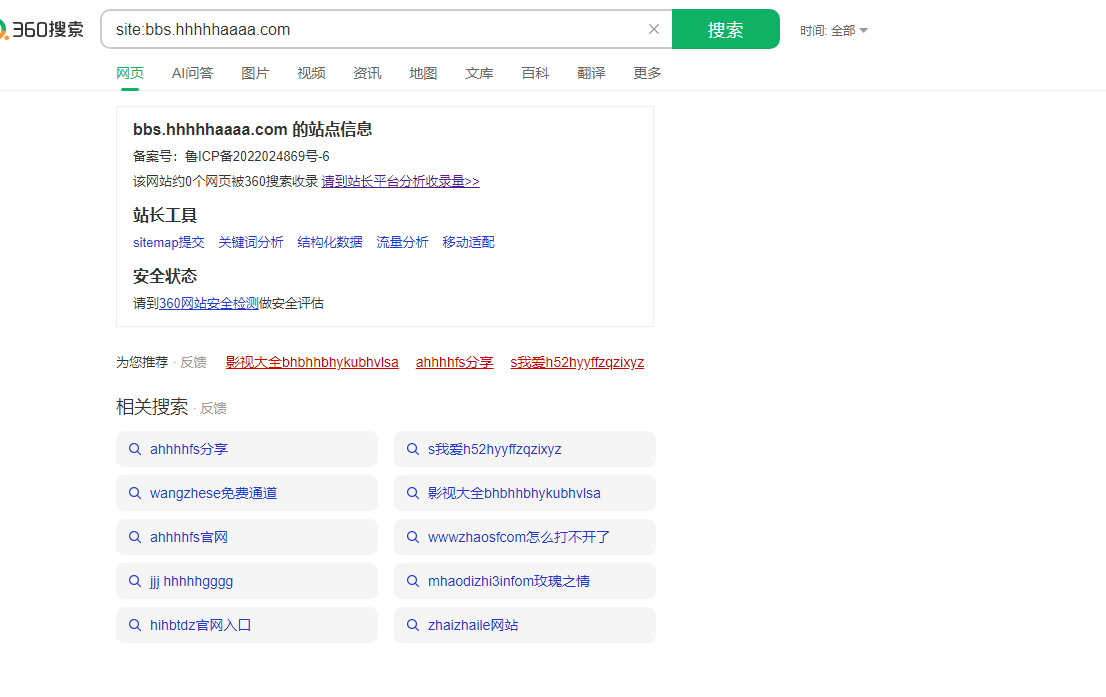Select related search hihbtdz官网入口

(247, 625)
